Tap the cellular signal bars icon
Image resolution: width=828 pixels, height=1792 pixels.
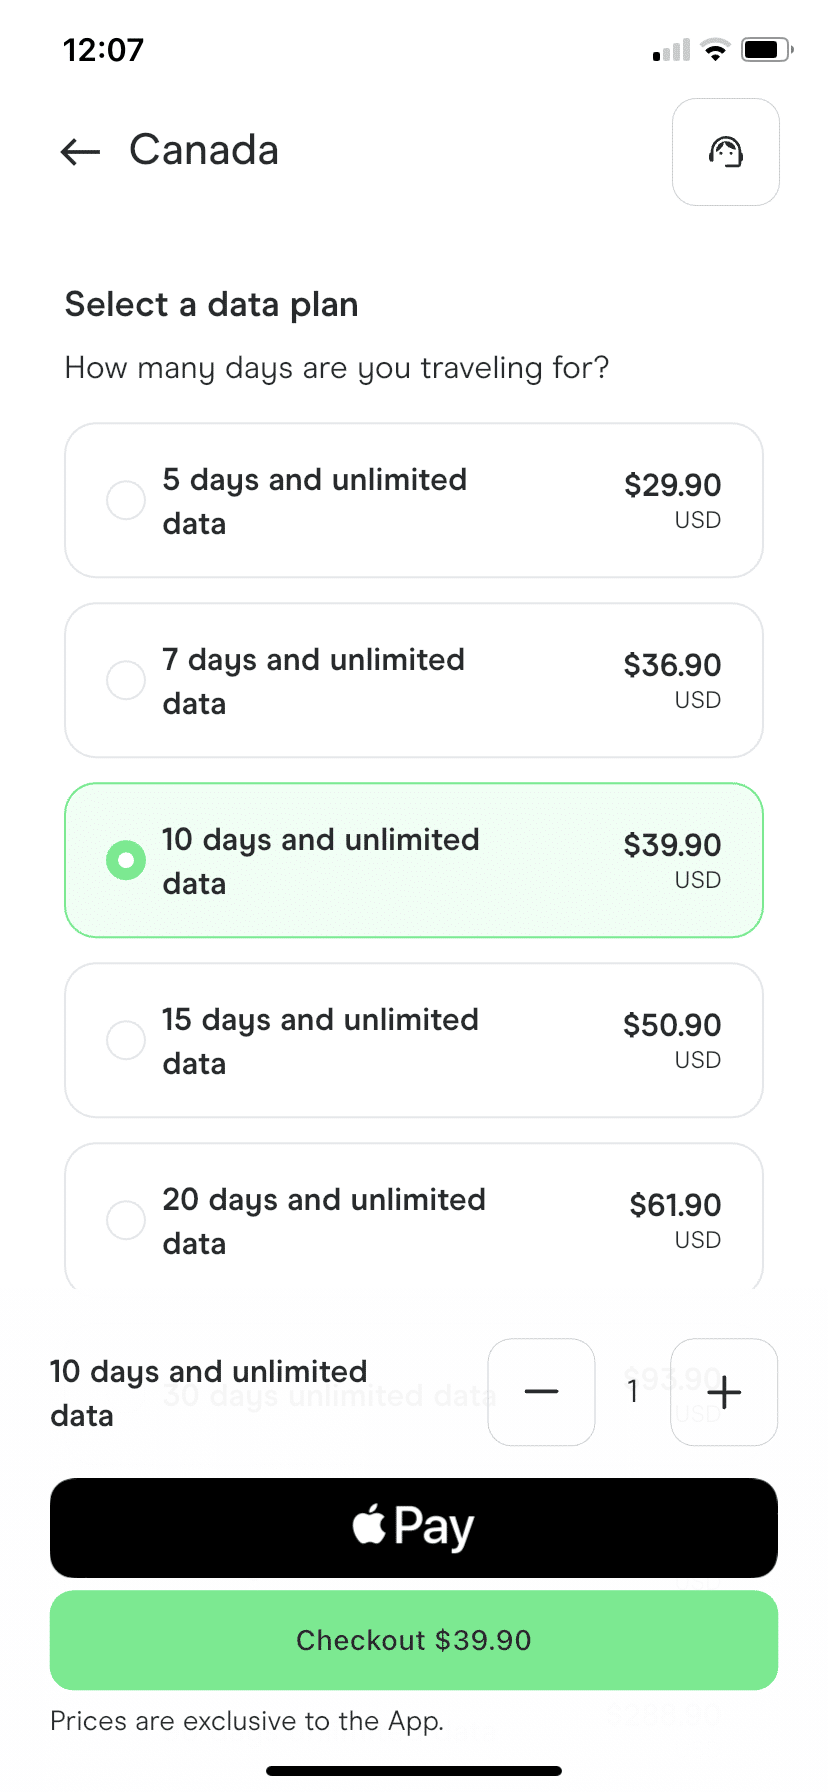[x=671, y=50]
